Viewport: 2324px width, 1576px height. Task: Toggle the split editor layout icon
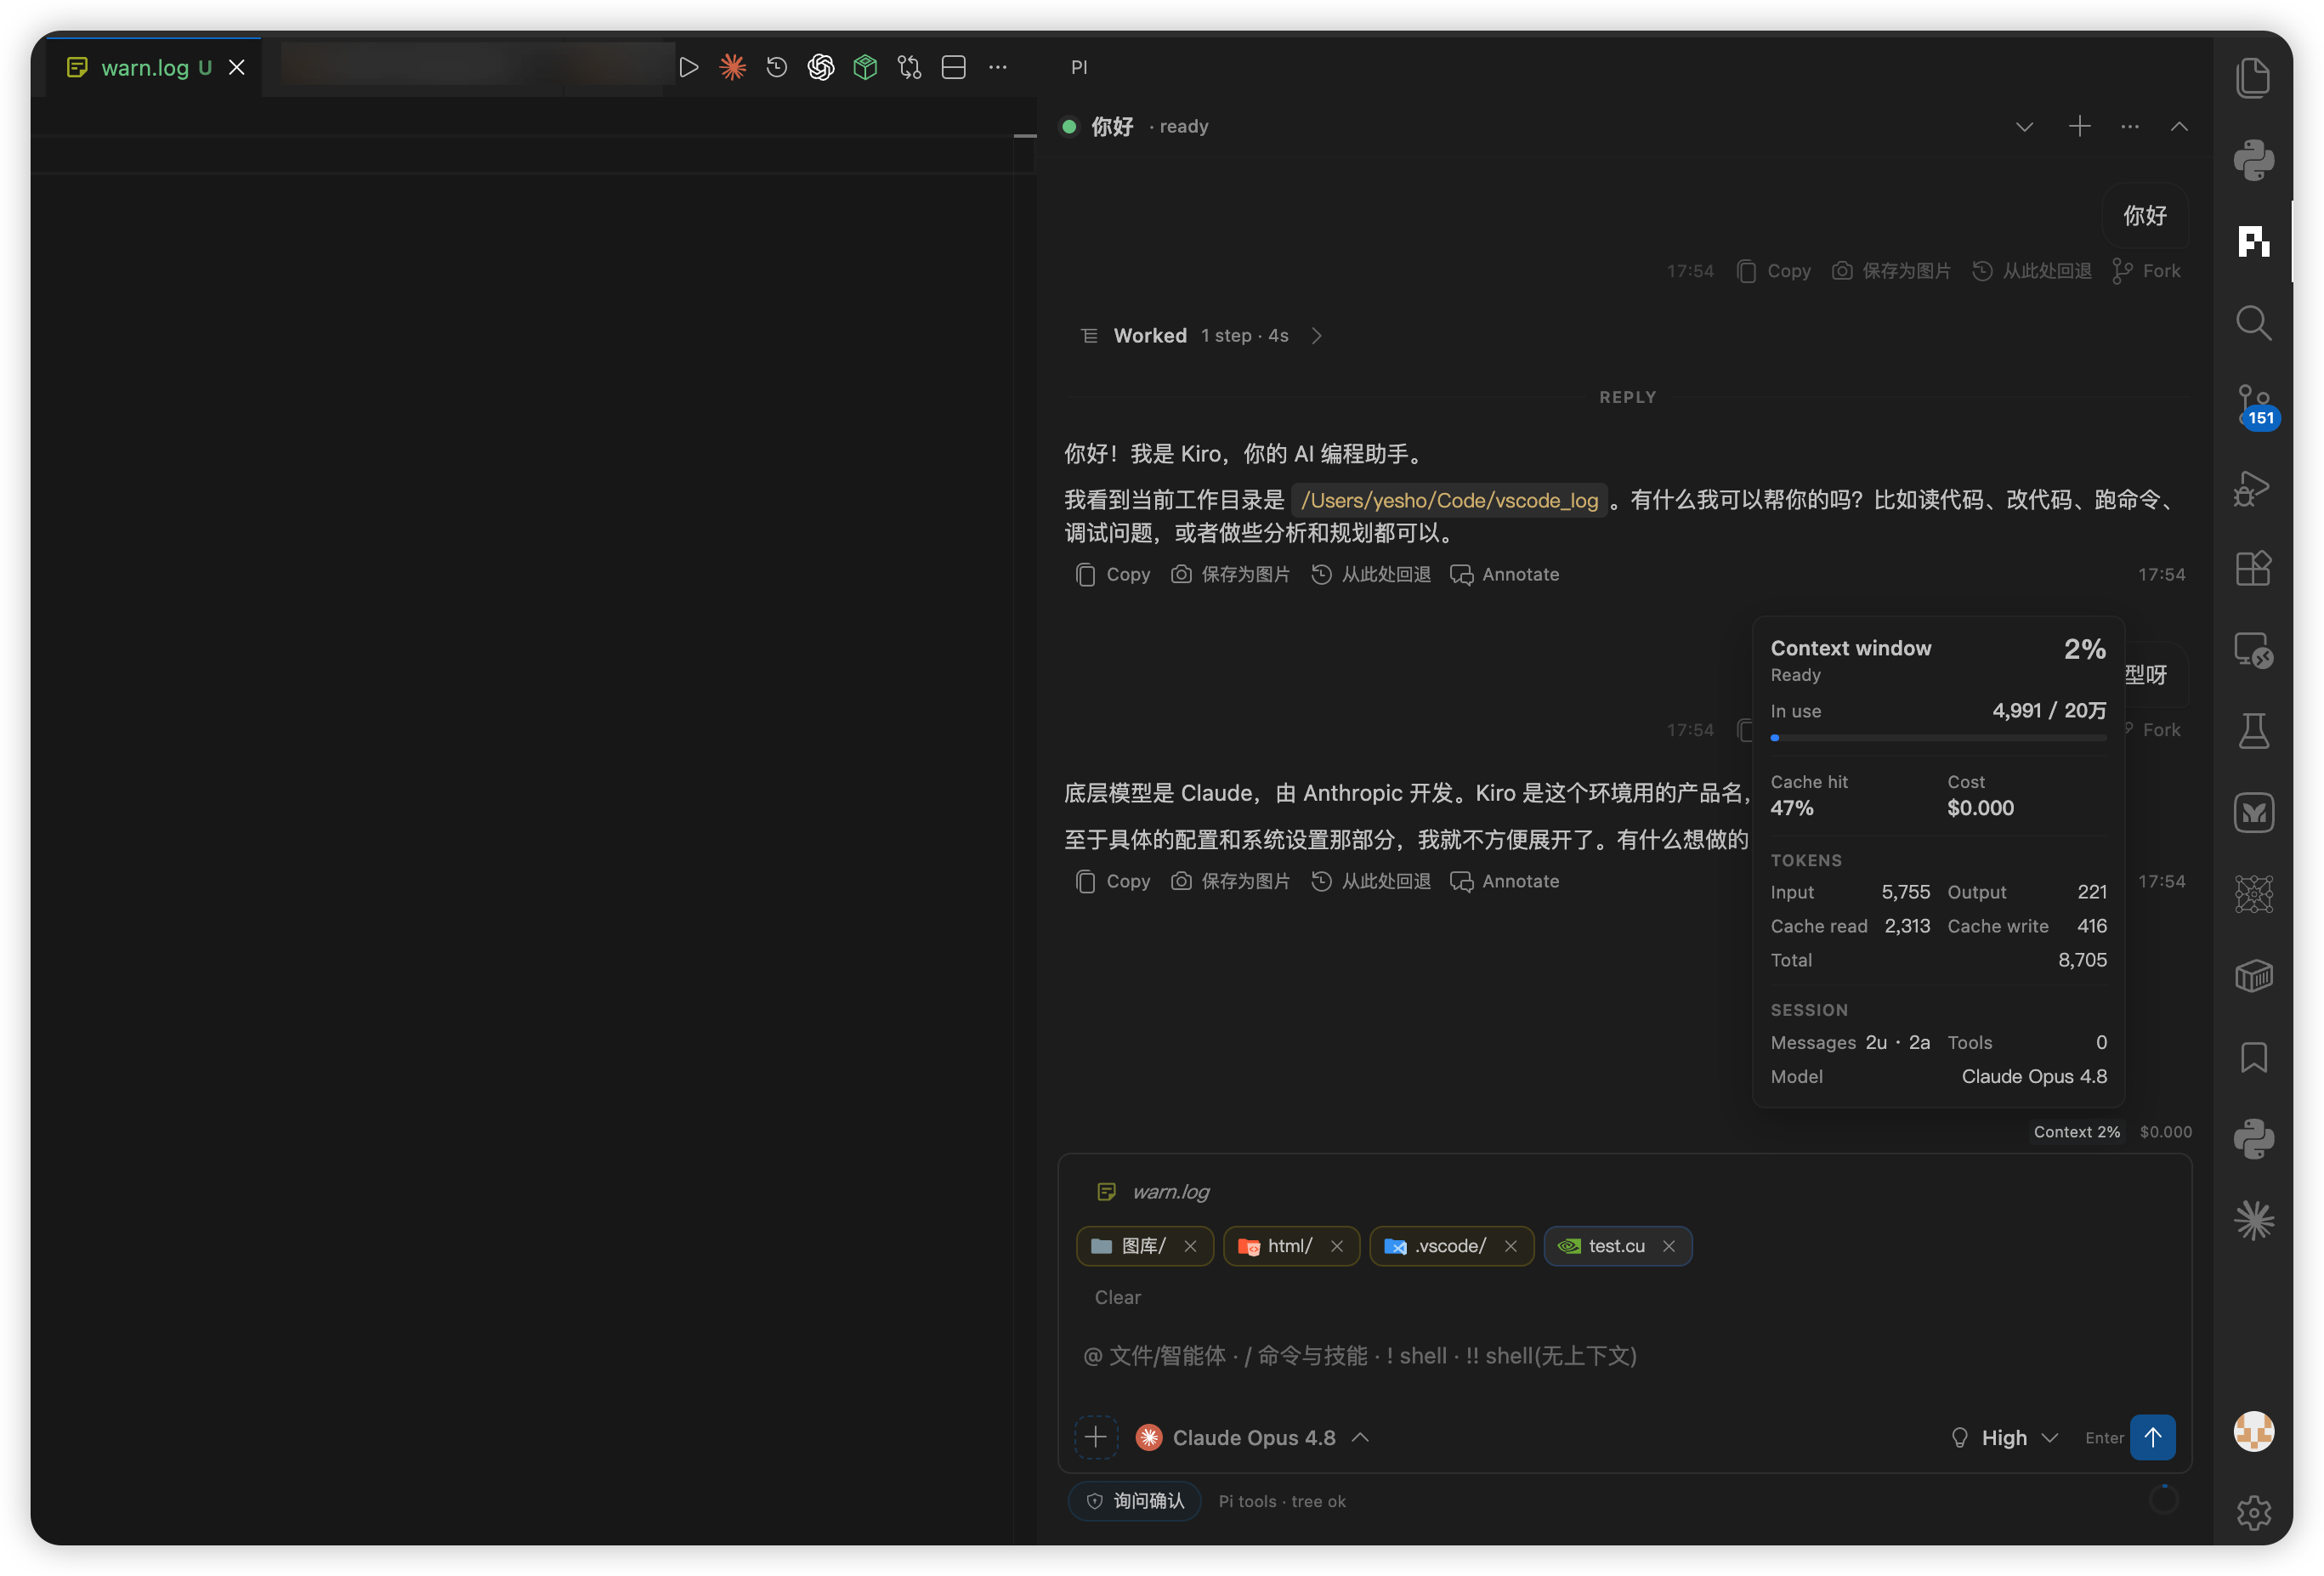click(954, 67)
